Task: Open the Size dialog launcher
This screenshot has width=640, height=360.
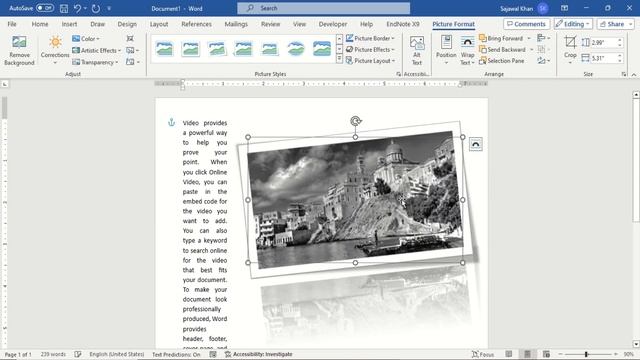Action: point(624,74)
